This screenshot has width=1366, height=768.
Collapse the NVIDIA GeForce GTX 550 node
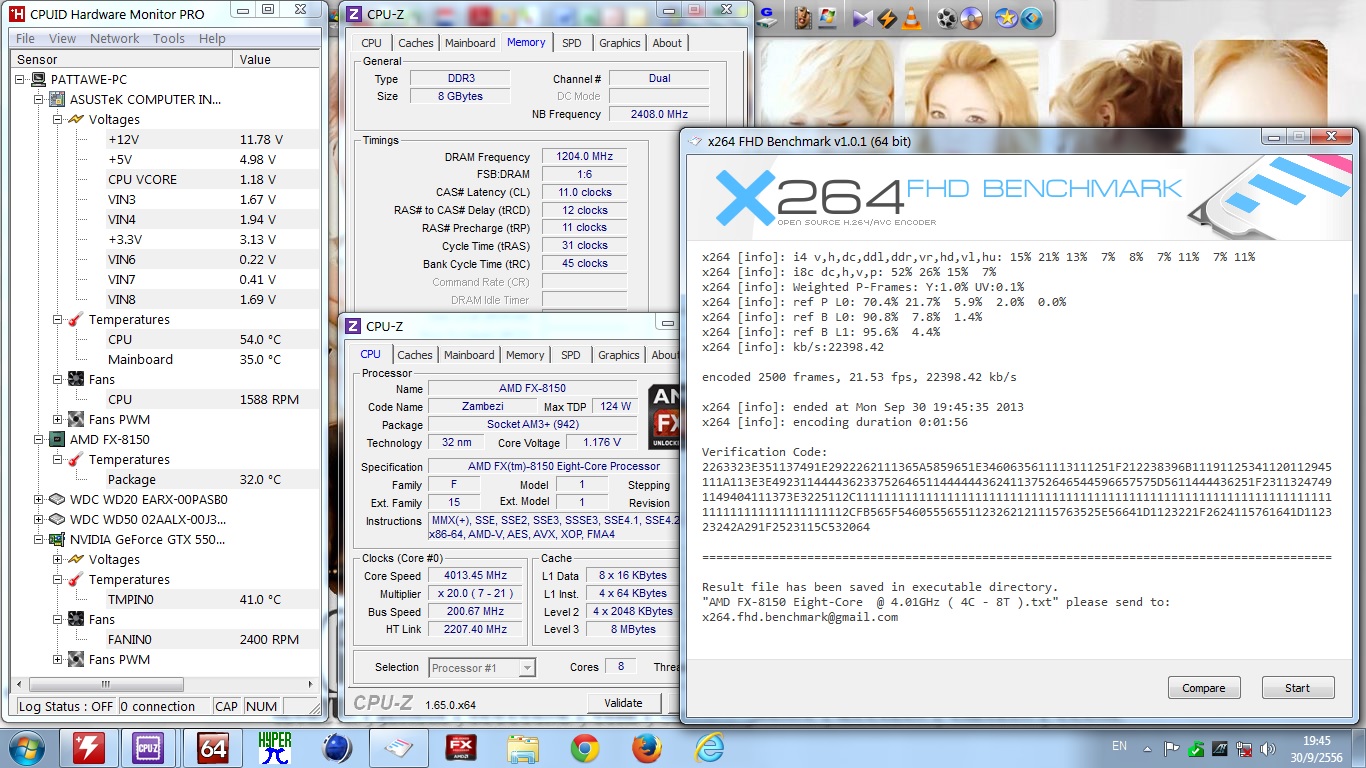(40, 539)
